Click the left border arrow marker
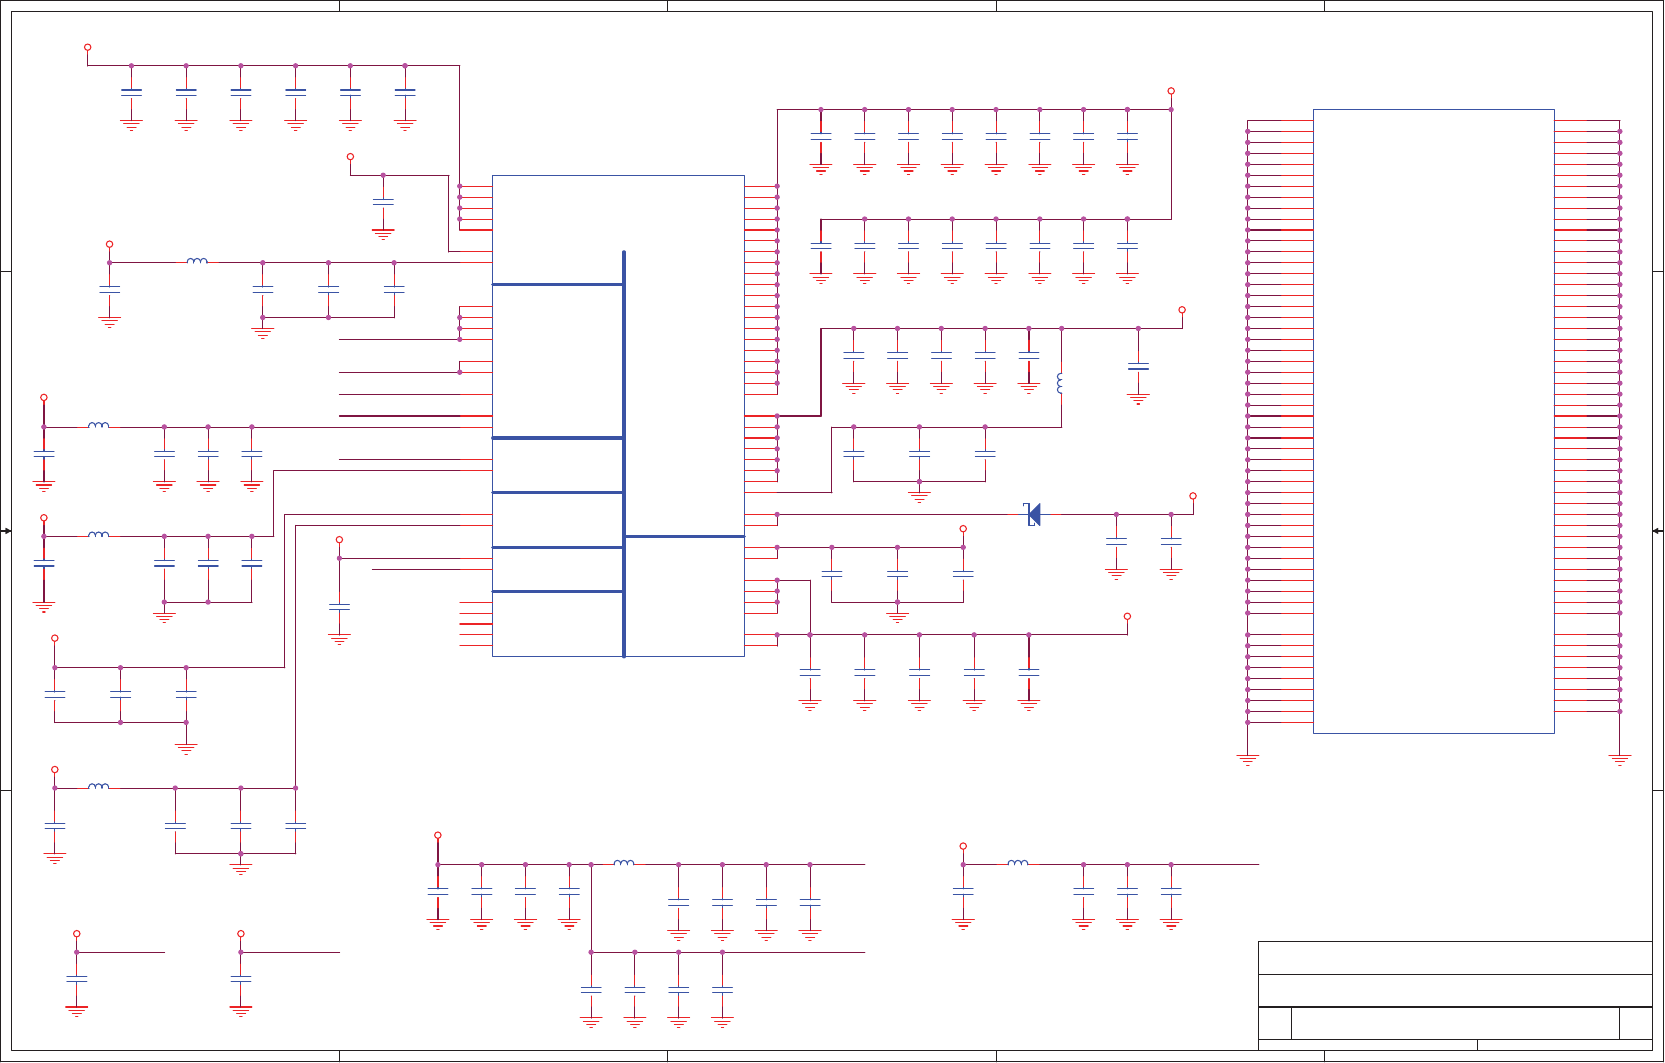The height and width of the screenshot is (1063, 1665). click(x=6, y=531)
